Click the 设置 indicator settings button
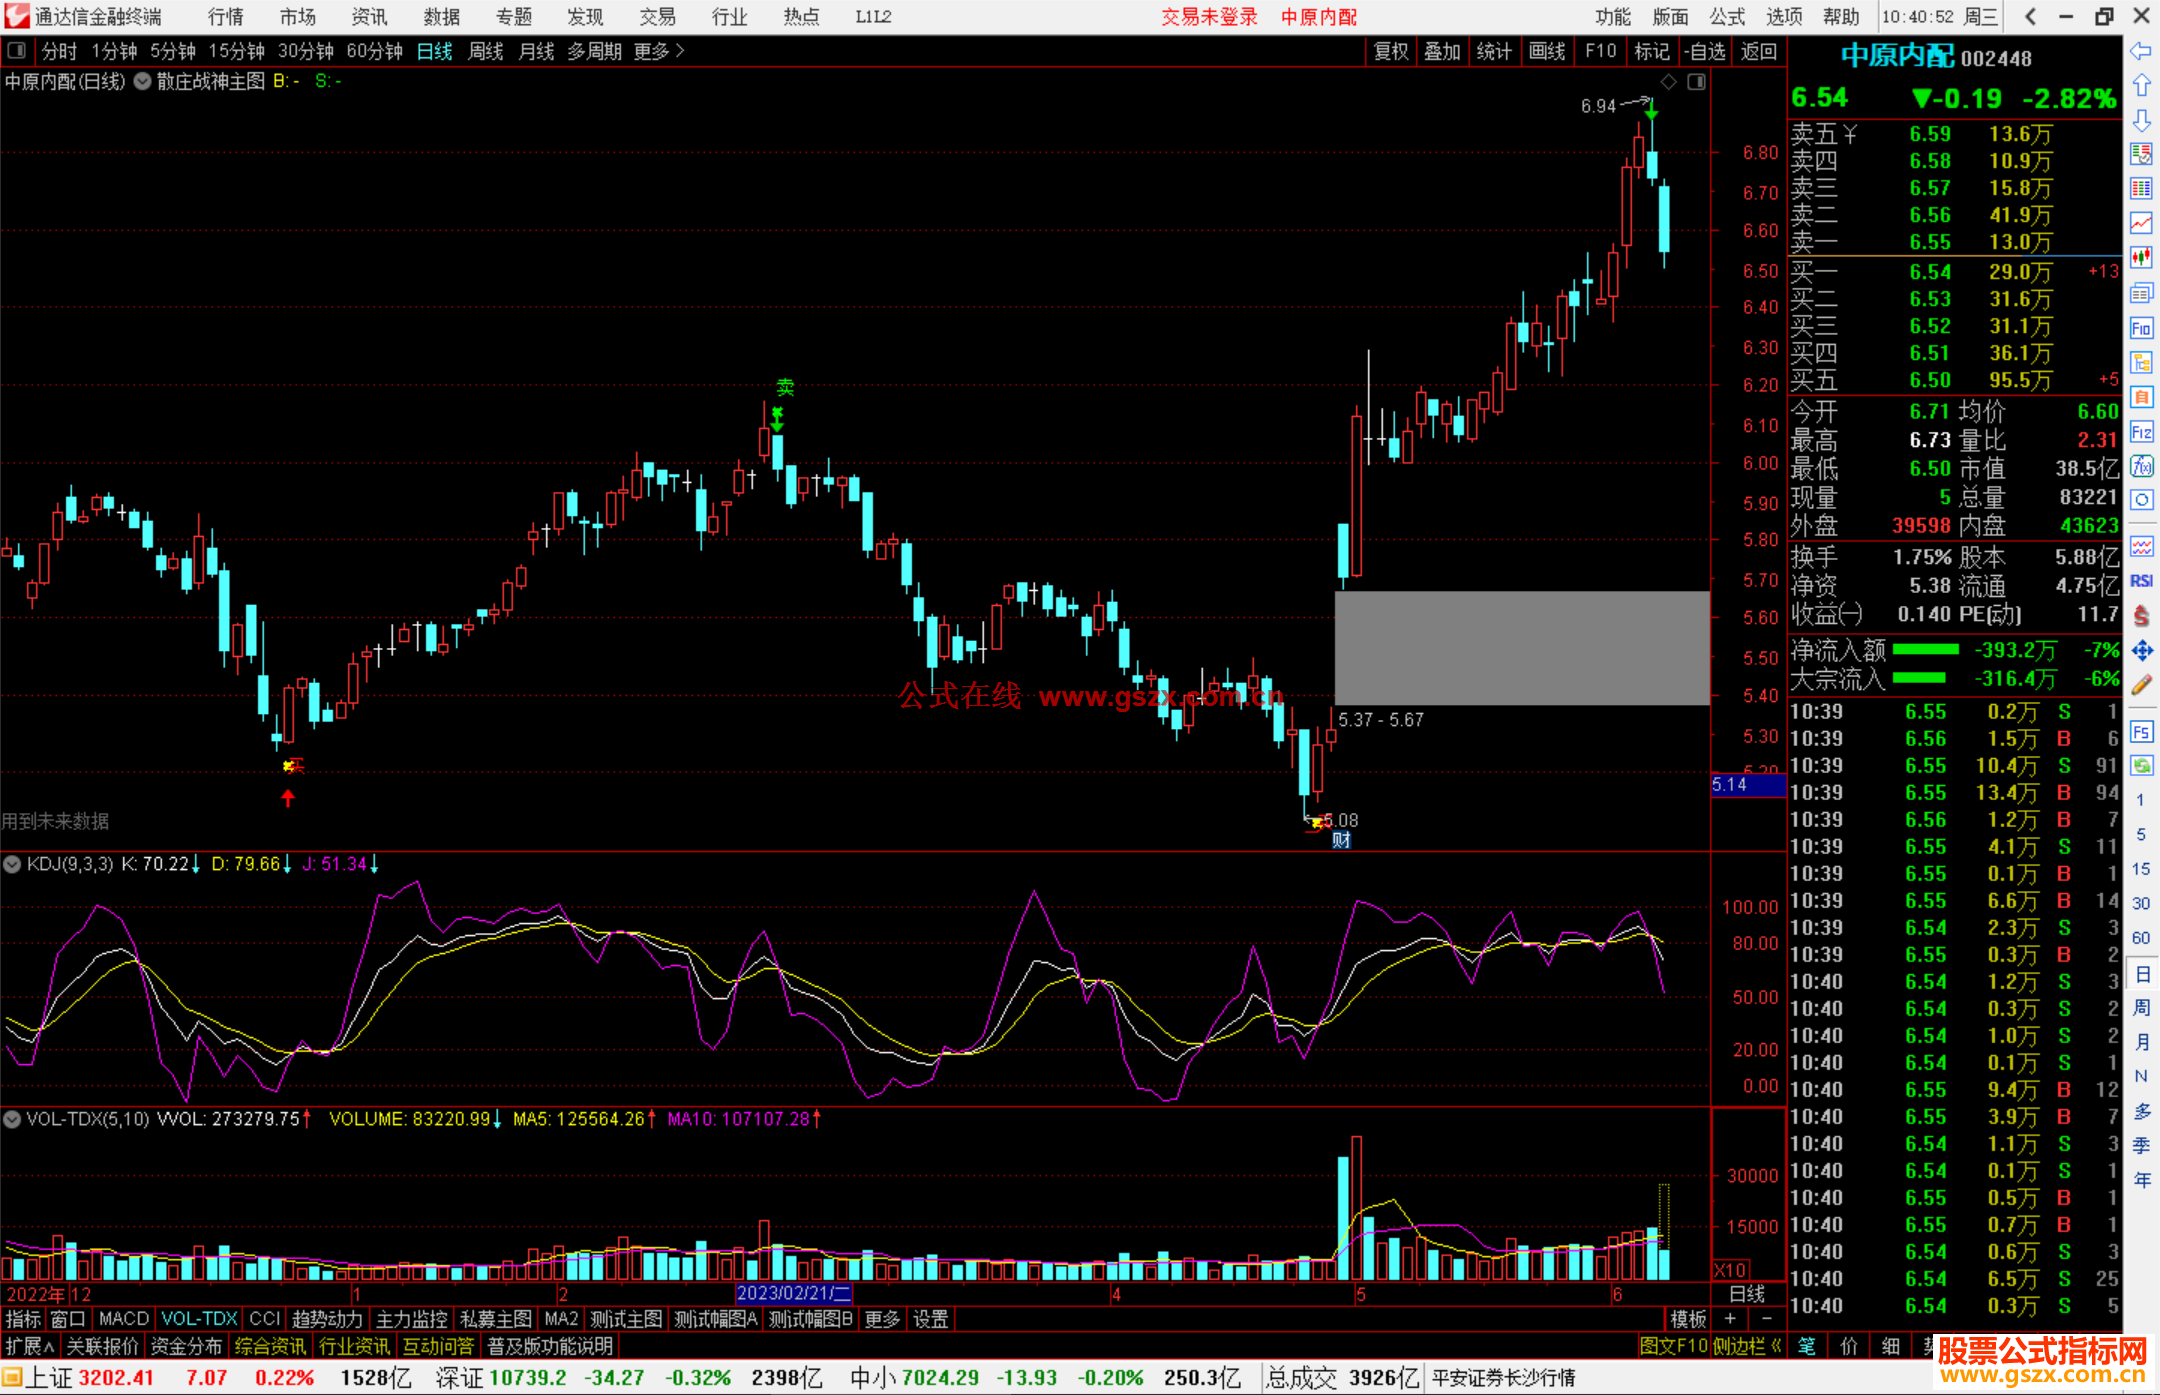 (930, 1319)
